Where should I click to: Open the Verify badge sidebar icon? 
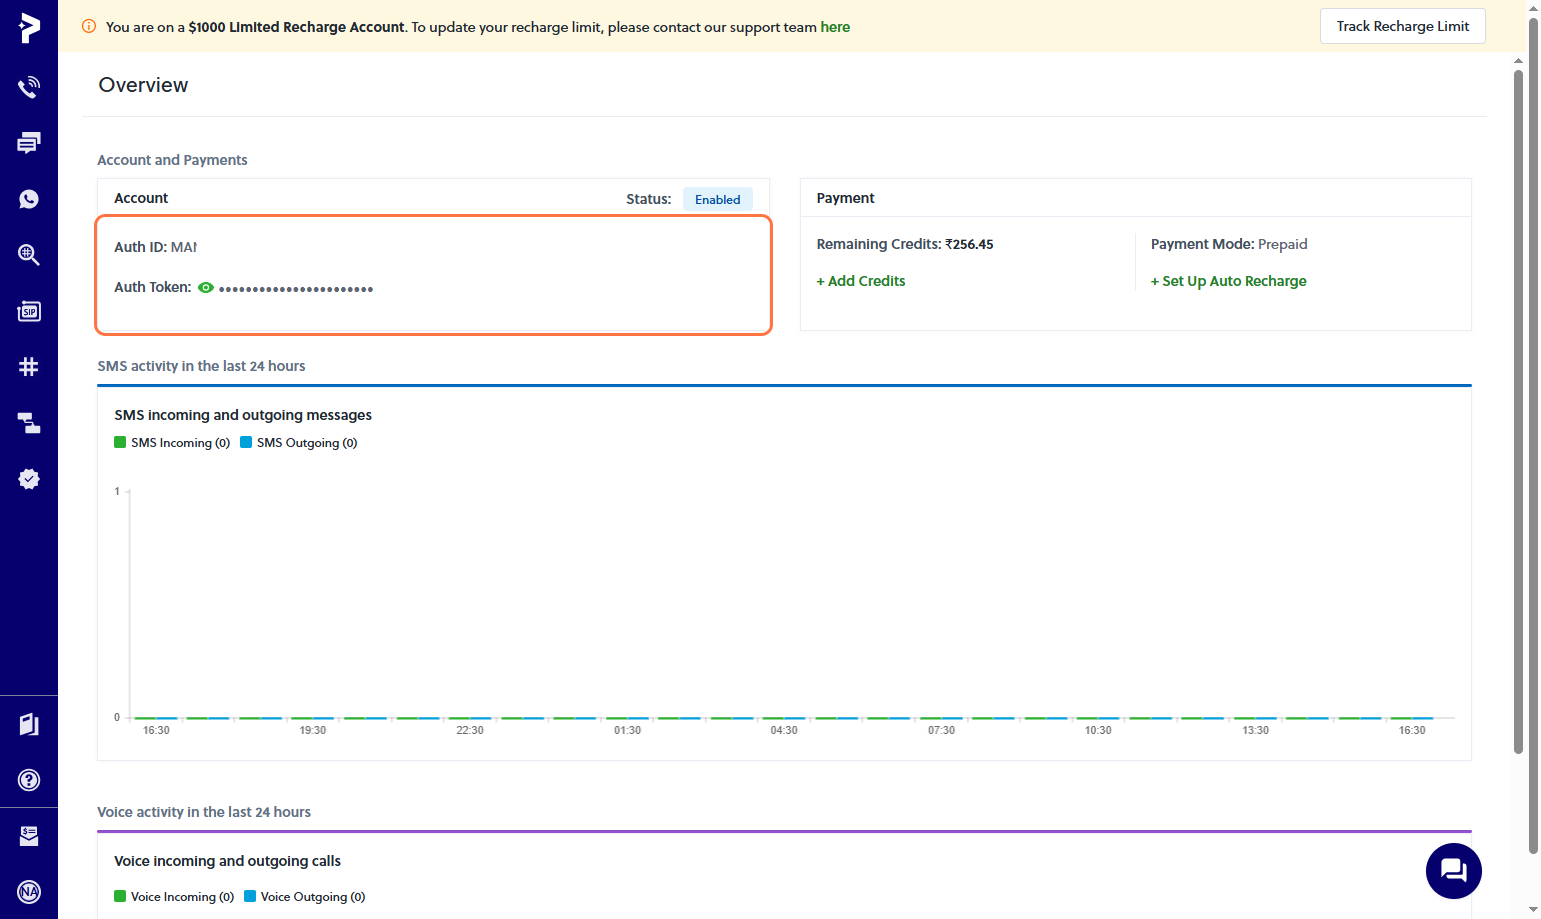(x=29, y=479)
